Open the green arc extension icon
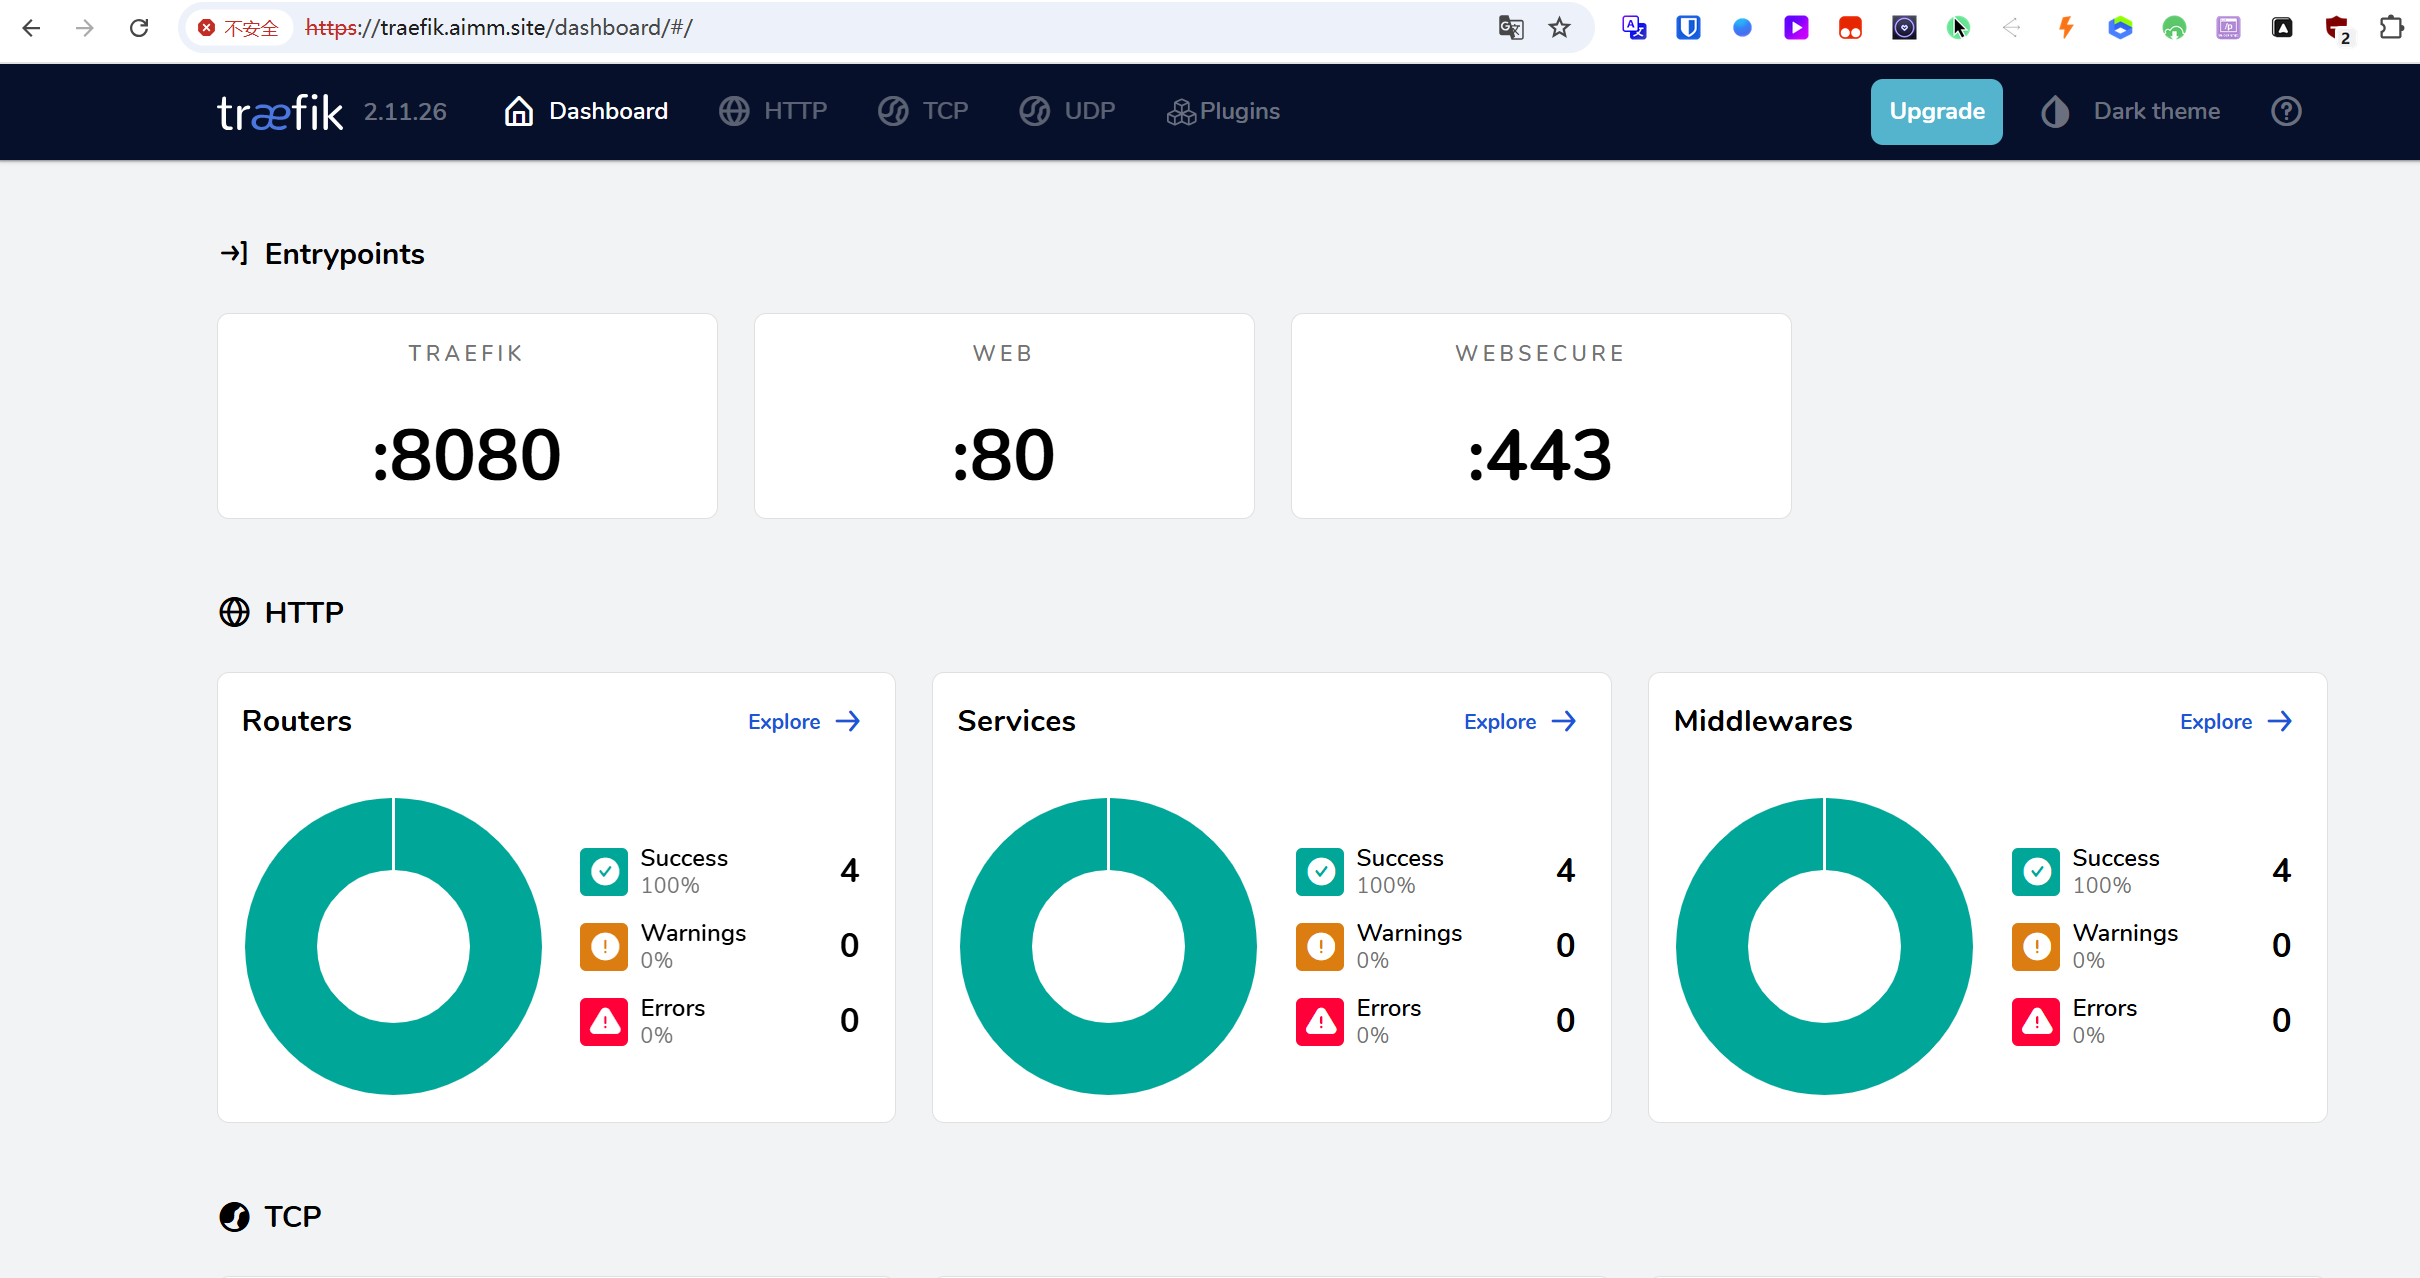 pyautogui.click(x=2174, y=28)
